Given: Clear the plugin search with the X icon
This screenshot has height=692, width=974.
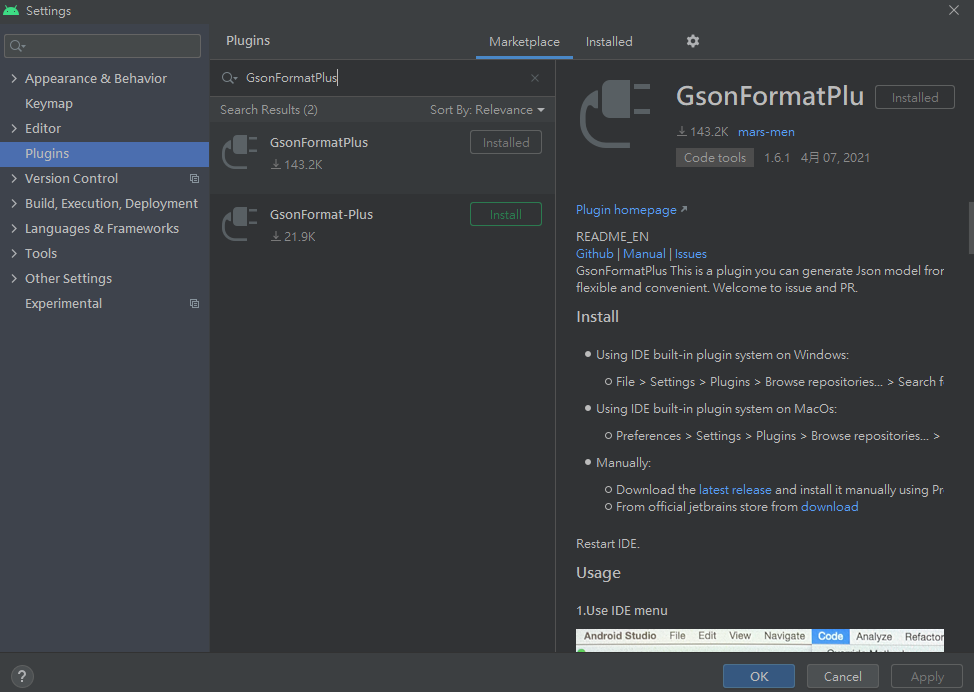Looking at the screenshot, I should point(535,78).
